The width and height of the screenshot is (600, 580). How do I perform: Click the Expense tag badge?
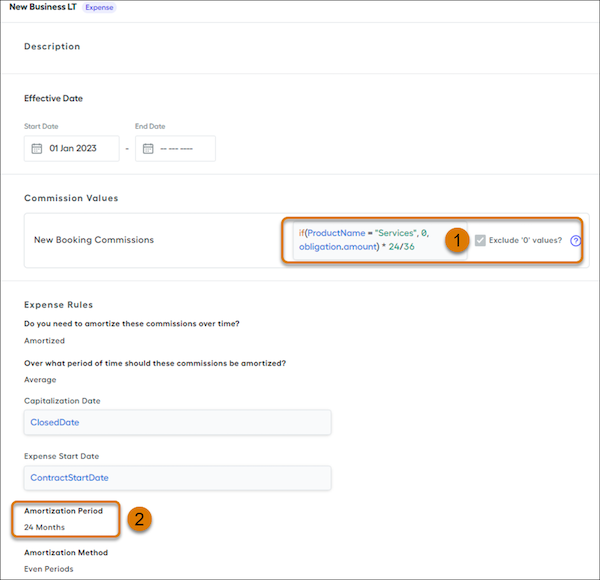click(x=99, y=7)
